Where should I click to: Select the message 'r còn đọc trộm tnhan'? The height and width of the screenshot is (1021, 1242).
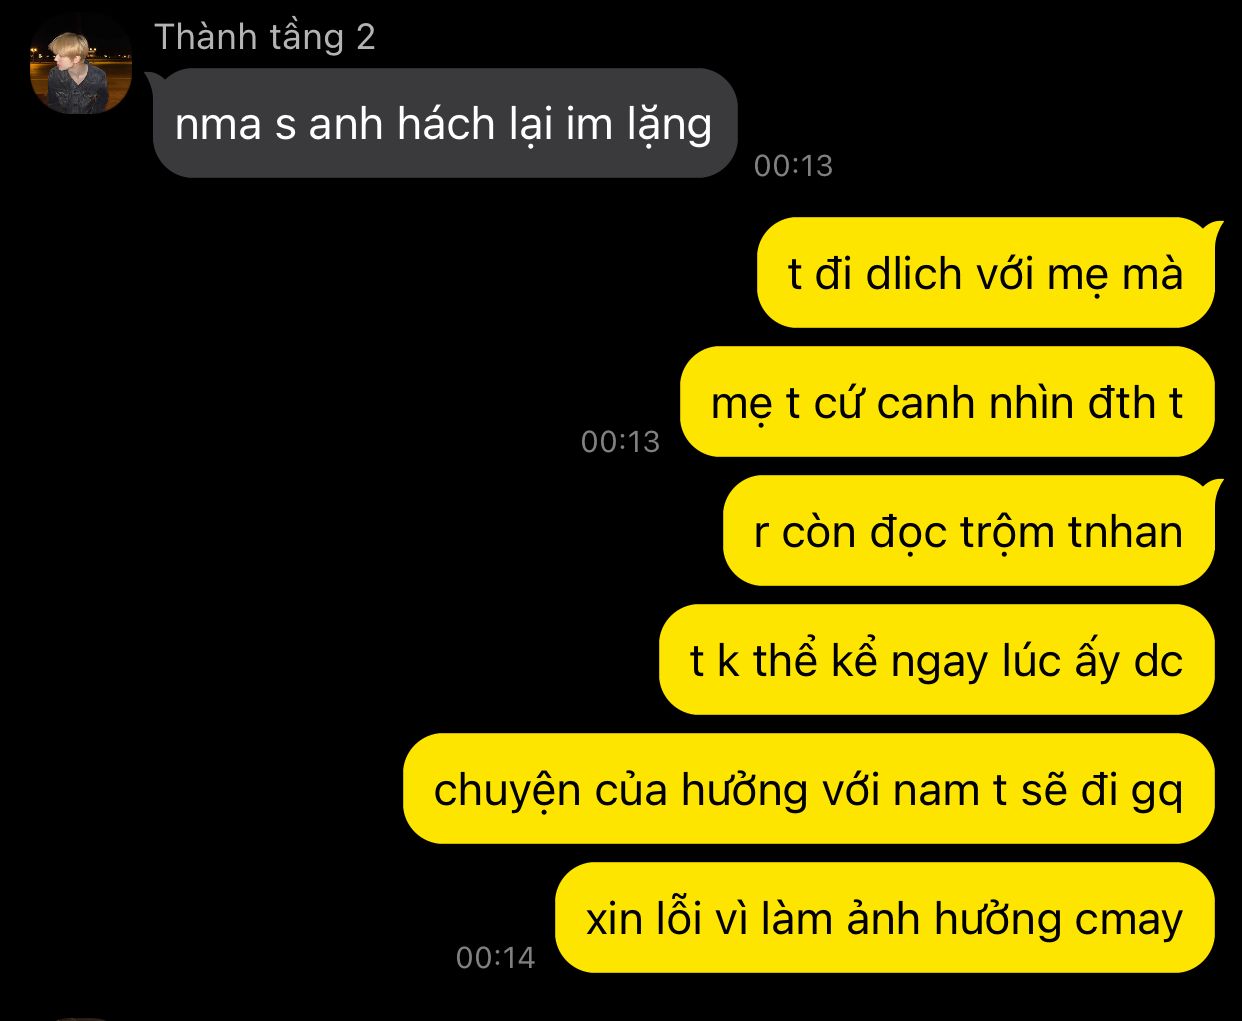pos(970,531)
